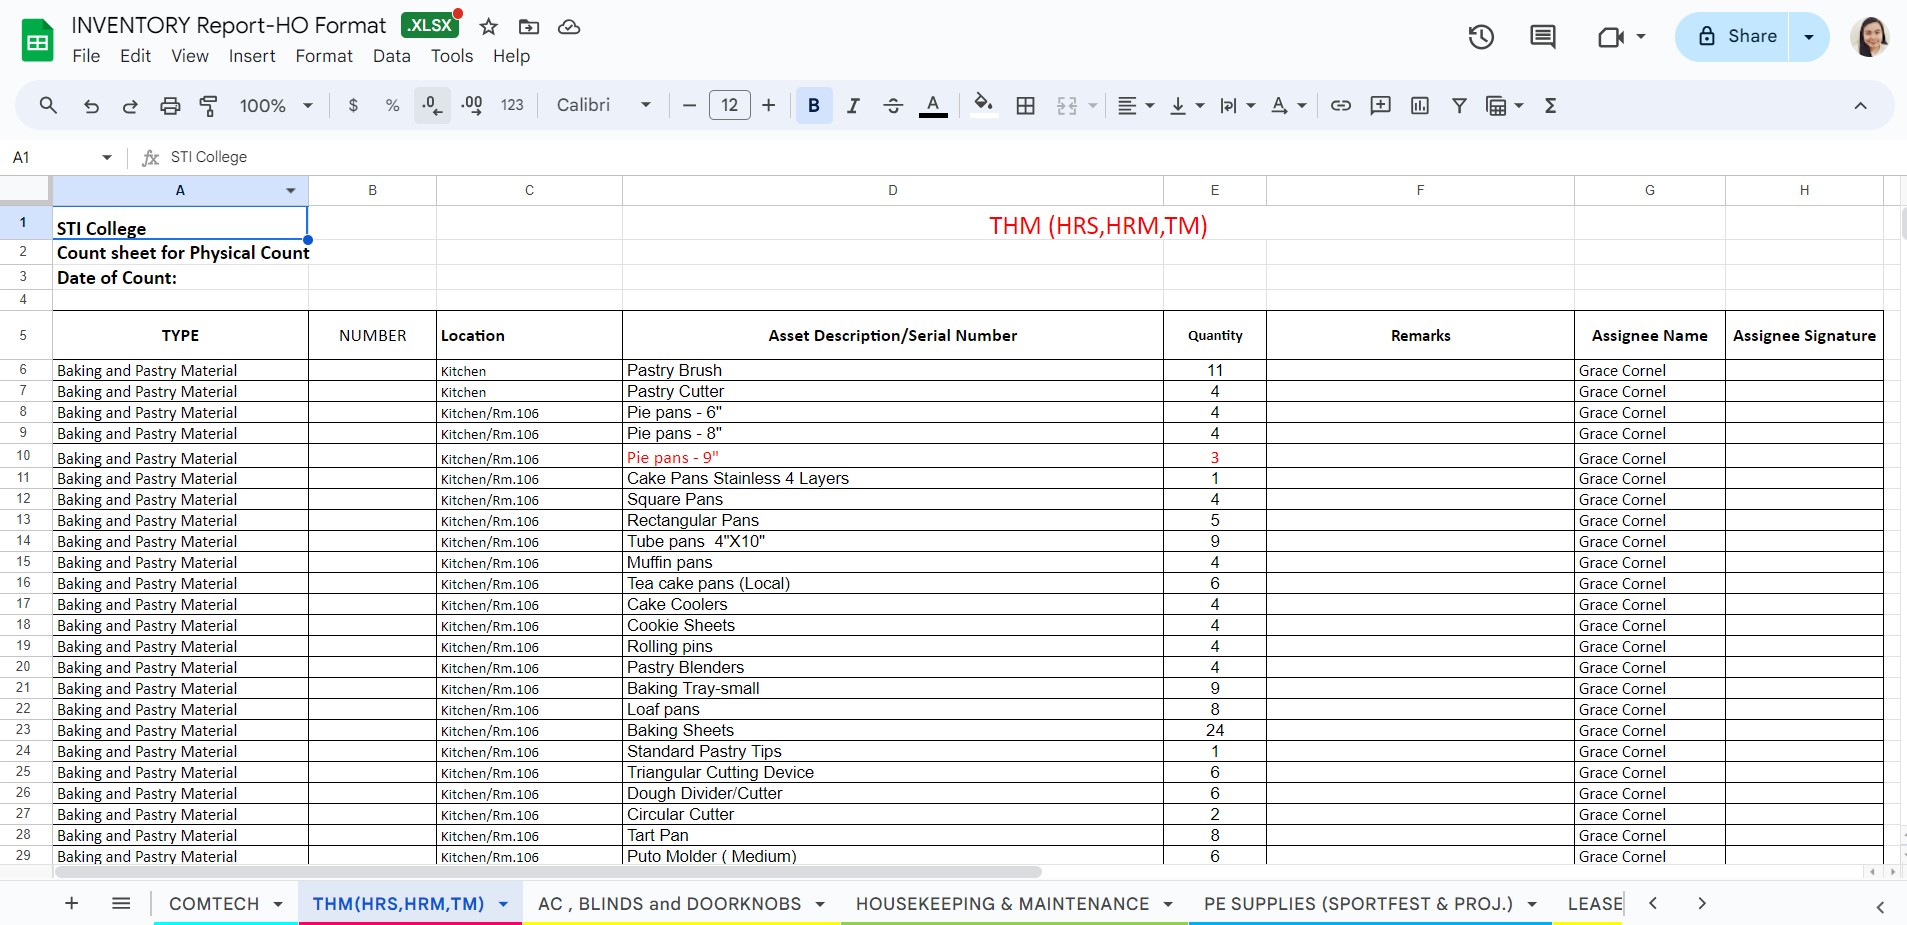Format selection as percent

click(392, 105)
